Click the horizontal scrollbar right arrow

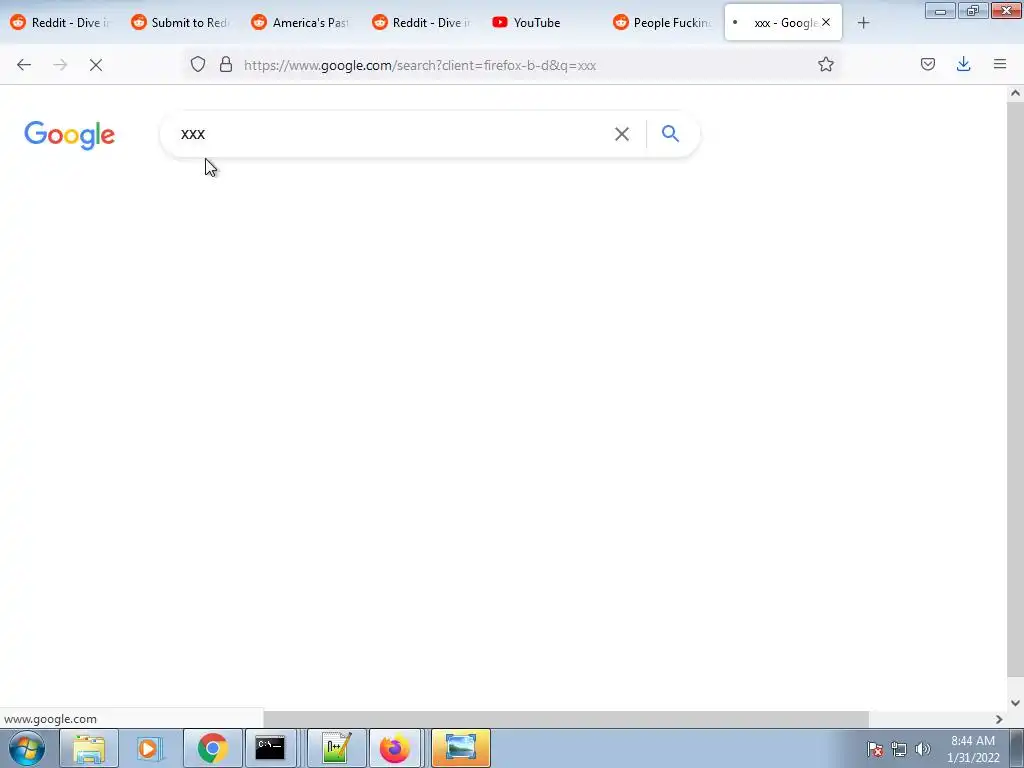click(x=999, y=719)
